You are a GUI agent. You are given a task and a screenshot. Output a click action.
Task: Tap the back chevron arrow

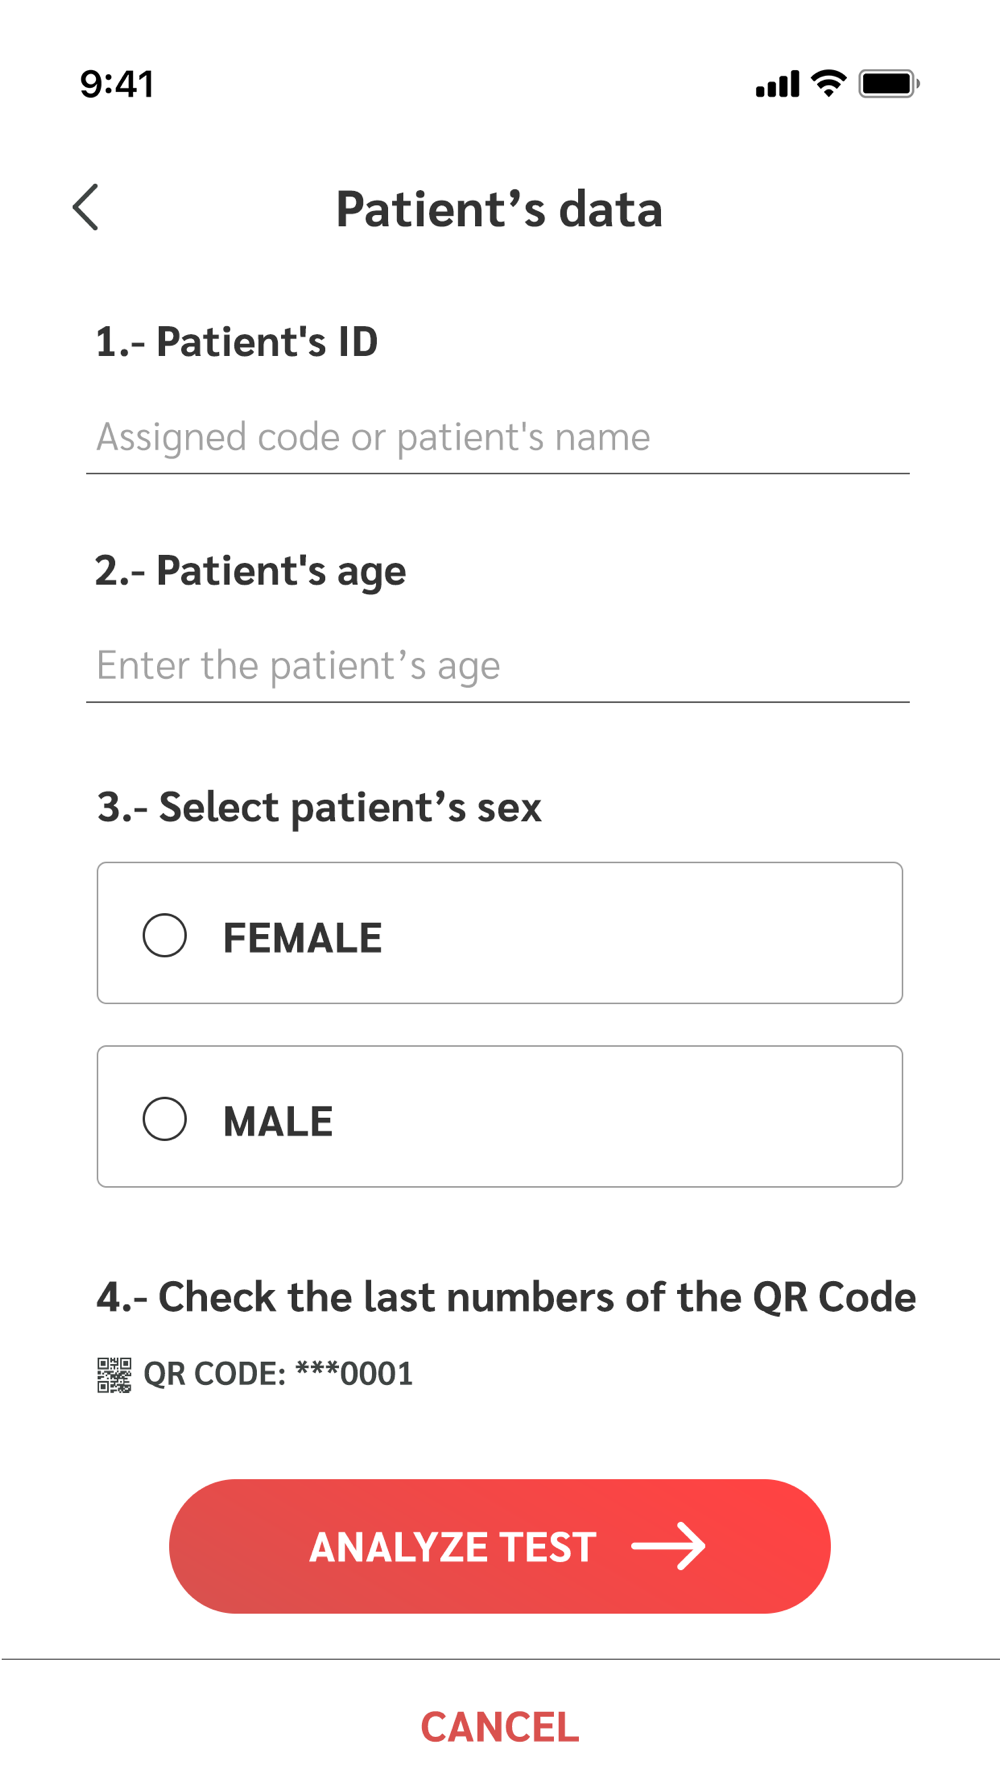pos(87,208)
